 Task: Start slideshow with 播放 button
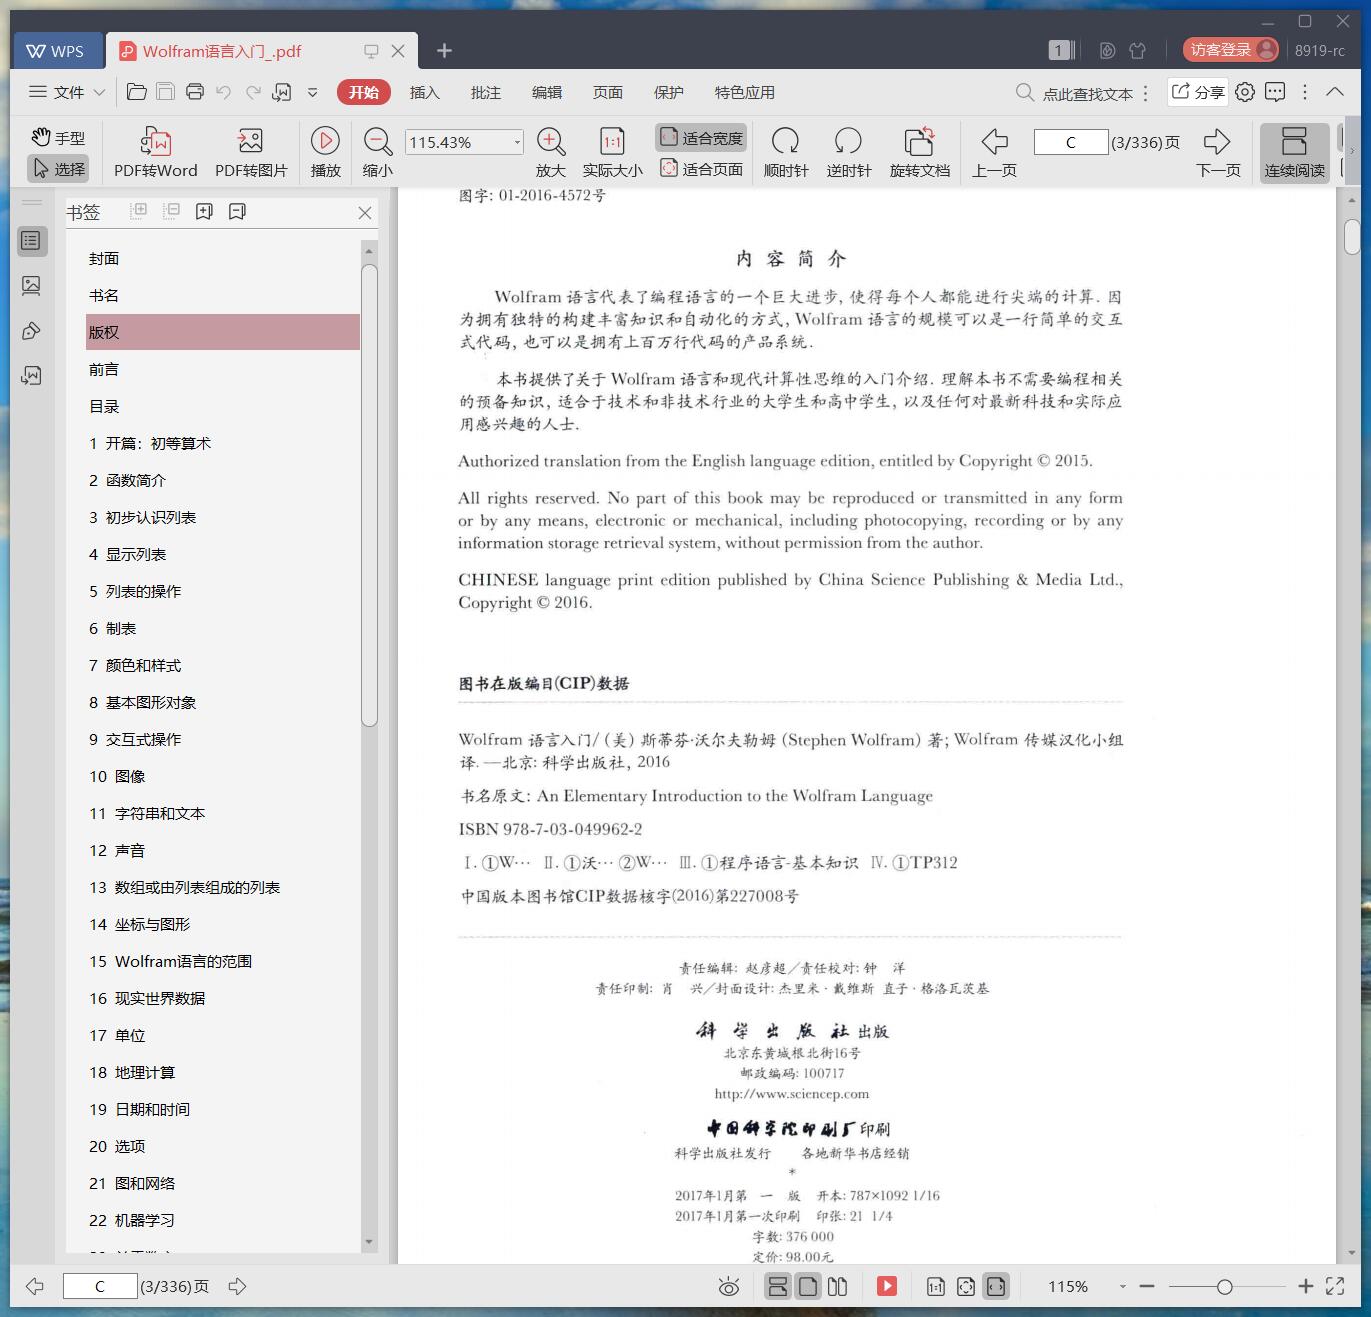coord(325,153)
